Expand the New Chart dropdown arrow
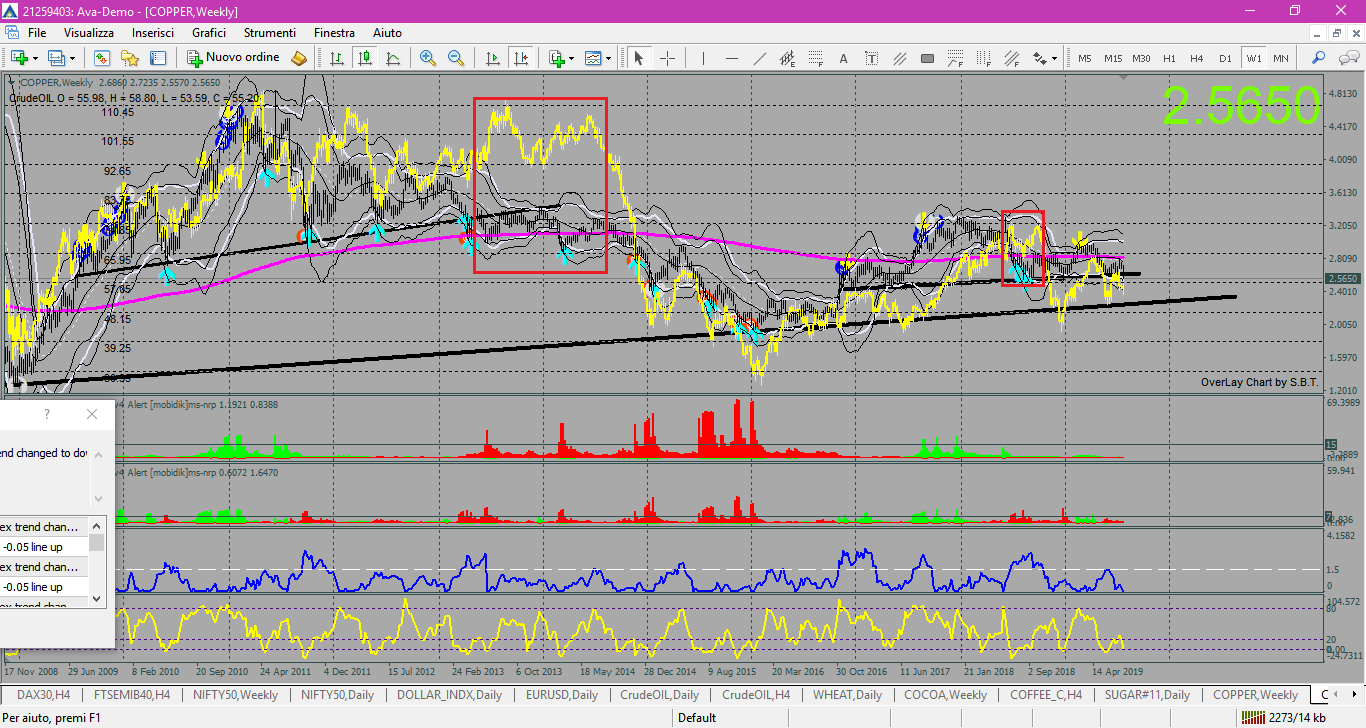 [35, 58]
